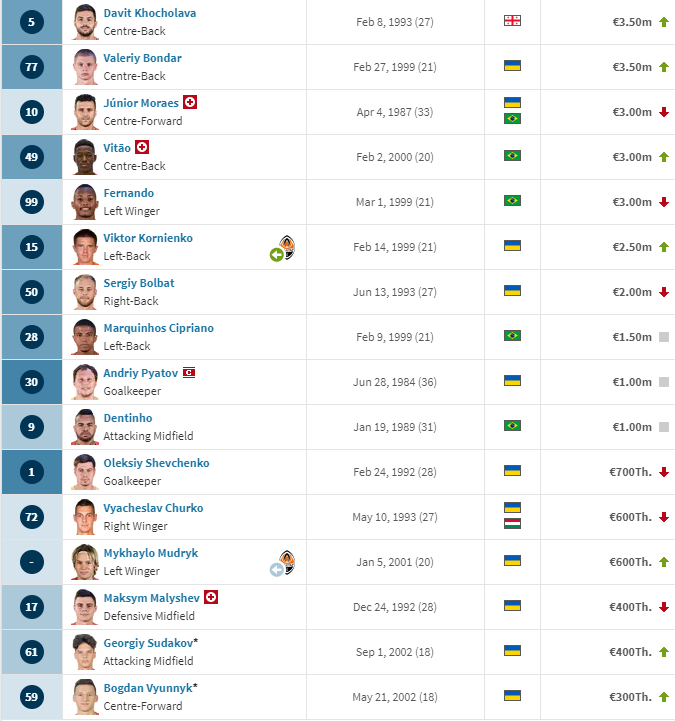This screenshot has width=675, height=721.
Task: Click the Georgian flag in Davit Khocholava's row
Action: click(512, 20)
